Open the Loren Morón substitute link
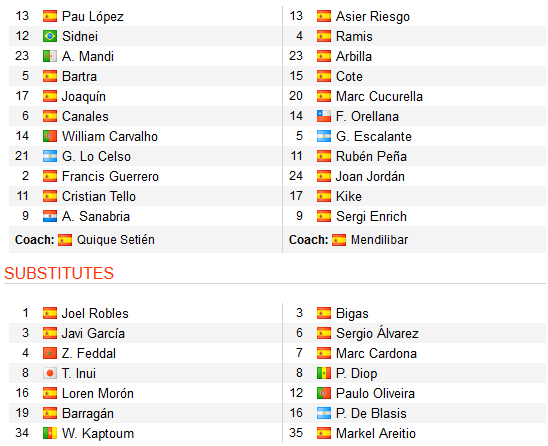 click(x=98, y=394)
